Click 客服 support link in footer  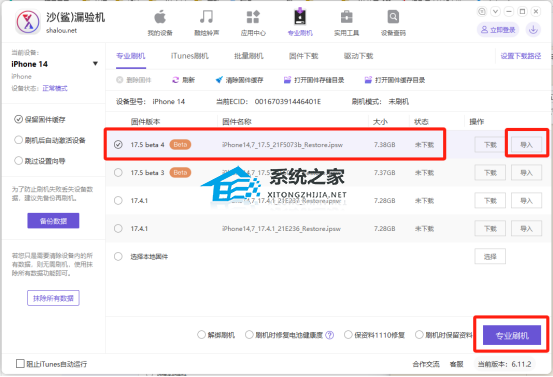(457, 364)
